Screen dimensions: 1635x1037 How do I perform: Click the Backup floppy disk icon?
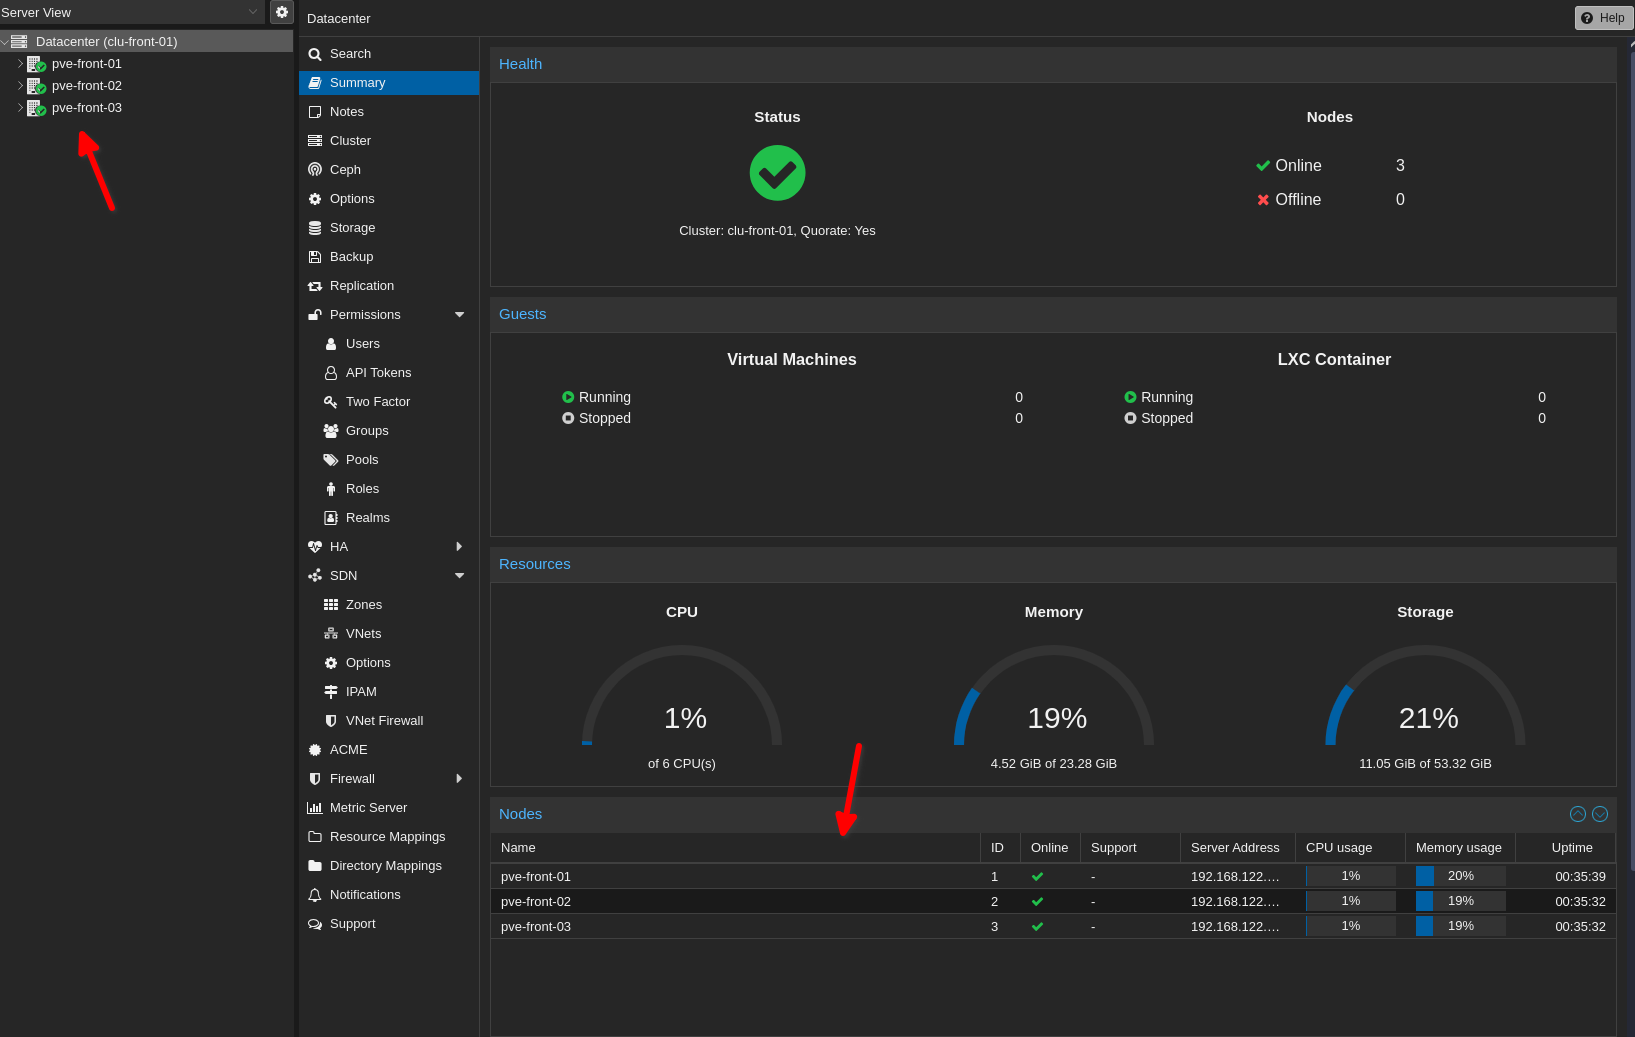point(315,257)
